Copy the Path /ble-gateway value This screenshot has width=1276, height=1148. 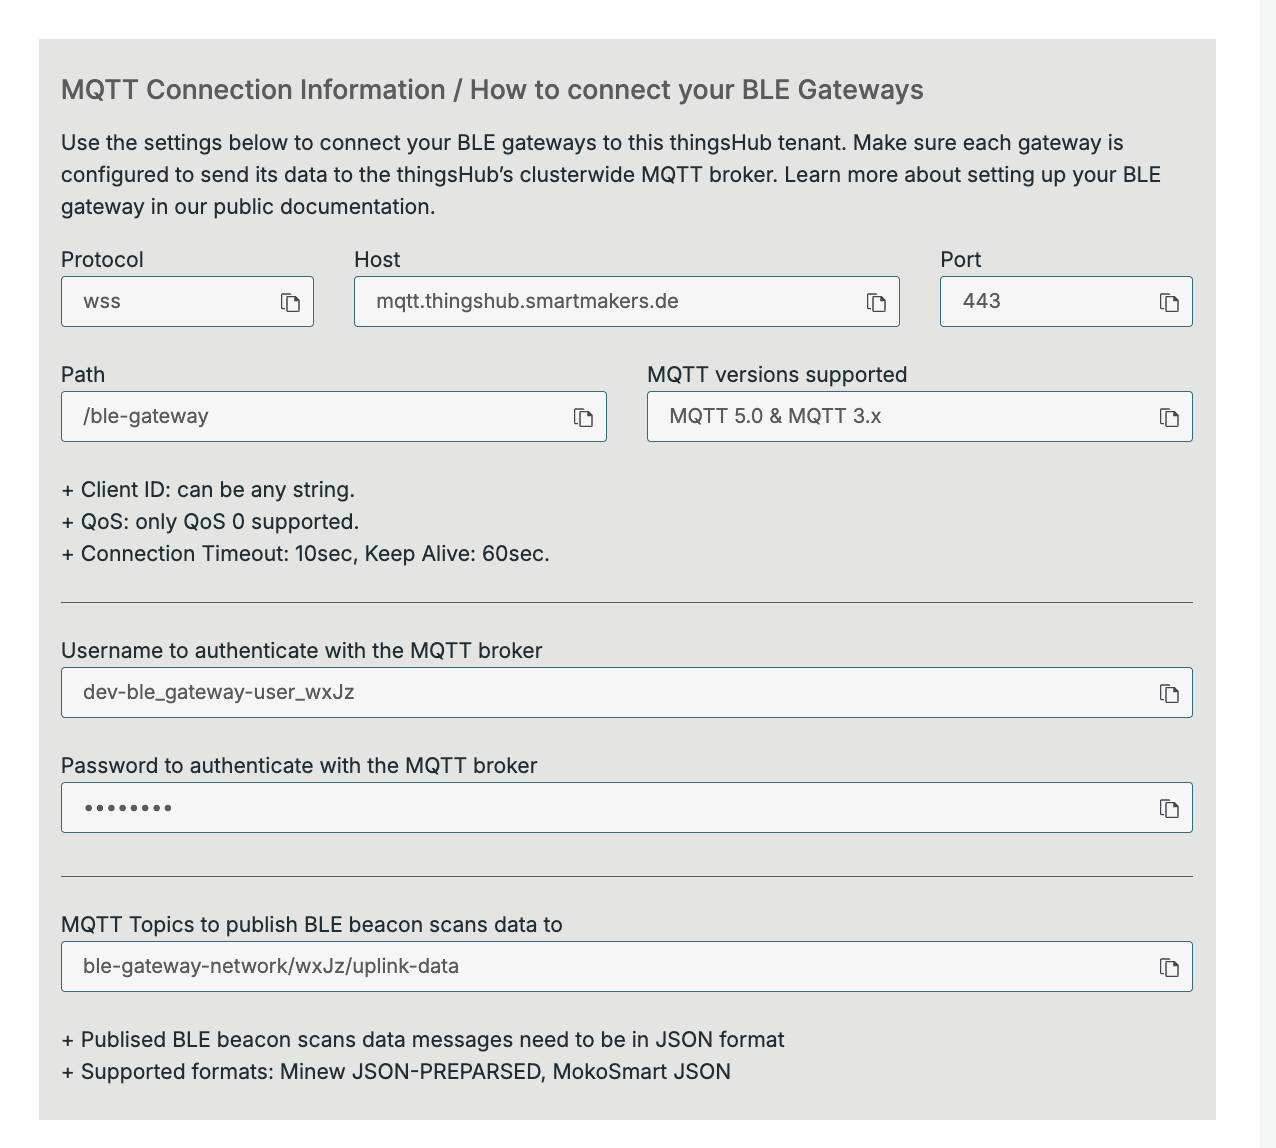[x=583, y=417]
